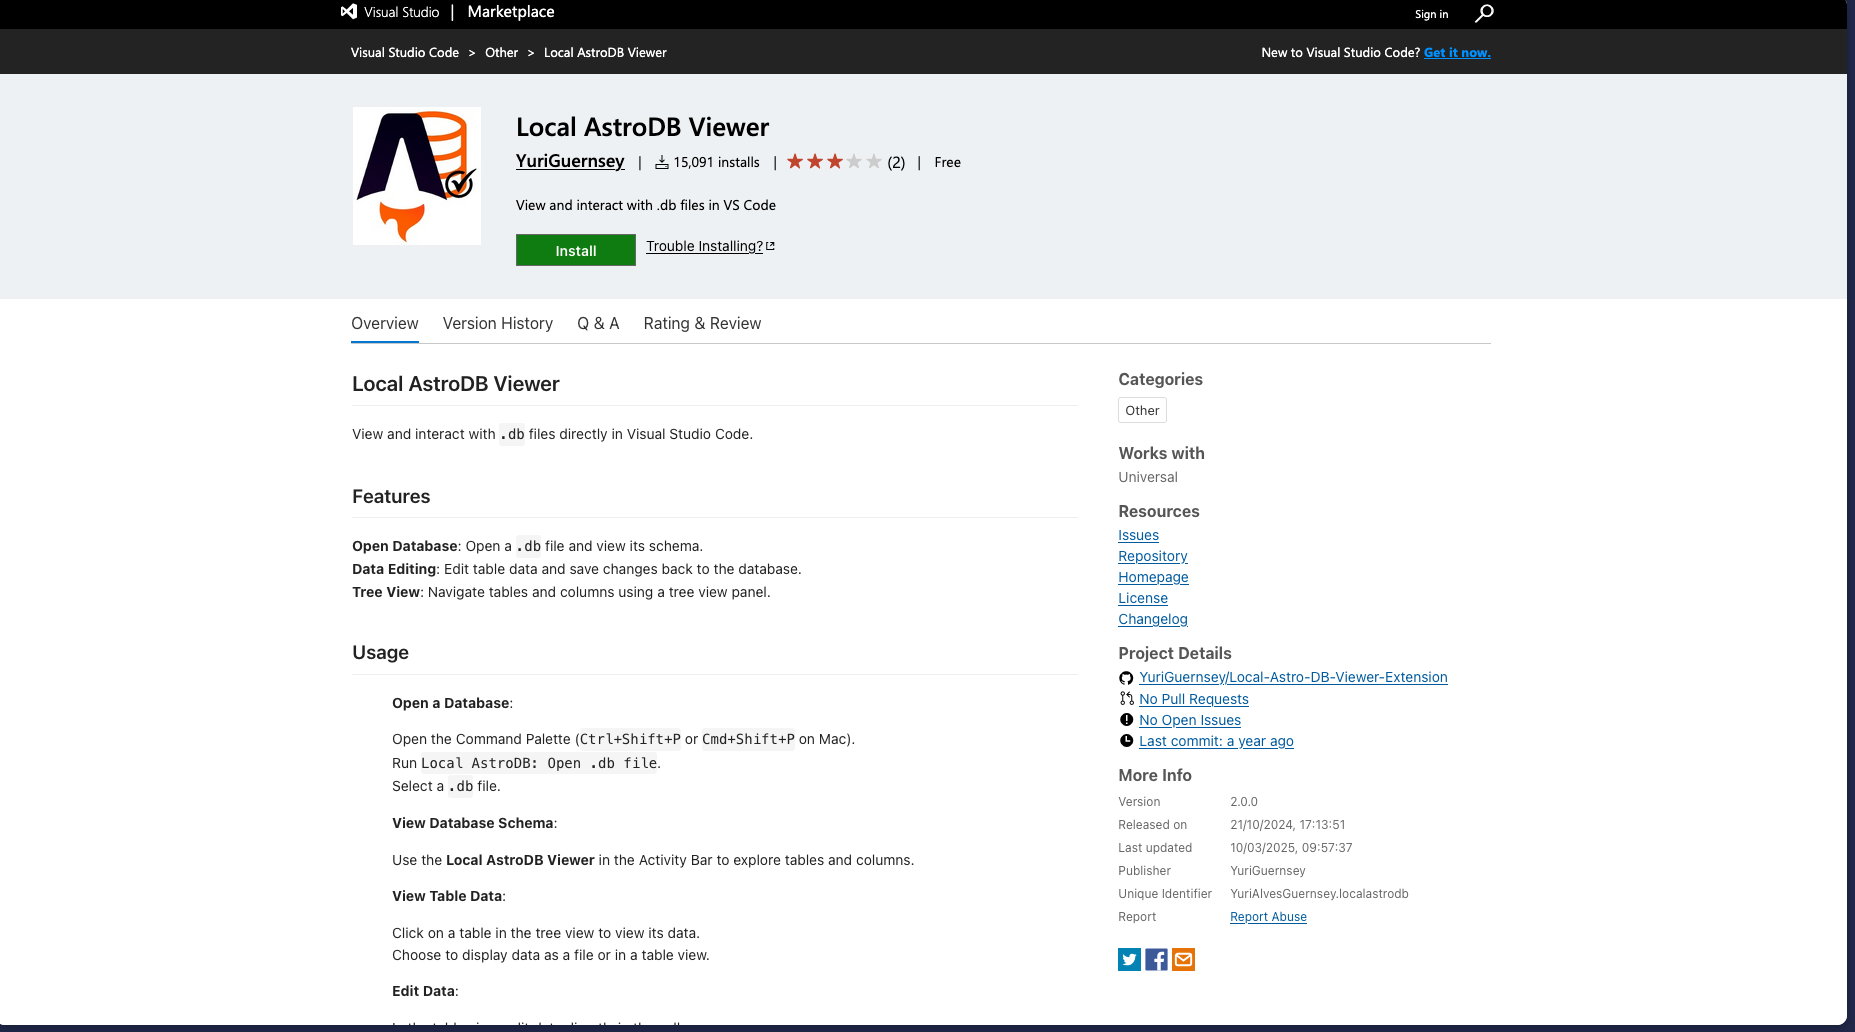The height and width of the screenshot is (1032, 1855).
Task: Click Sign in
Action: click(1431, 14)
